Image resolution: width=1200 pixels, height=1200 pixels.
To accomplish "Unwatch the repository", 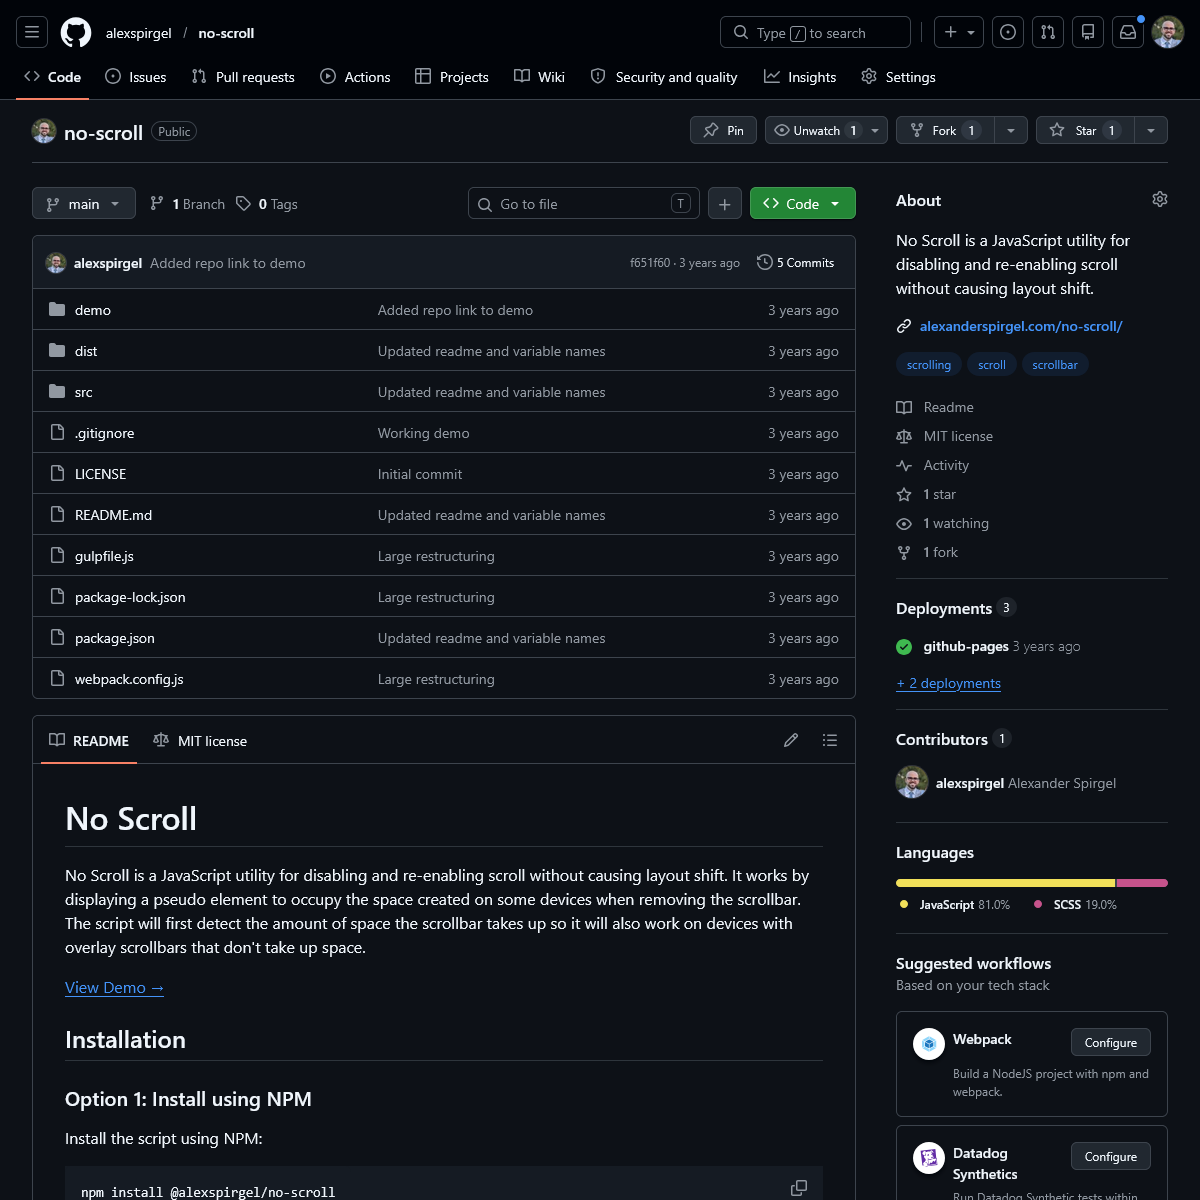I will [x=816, y=130].
